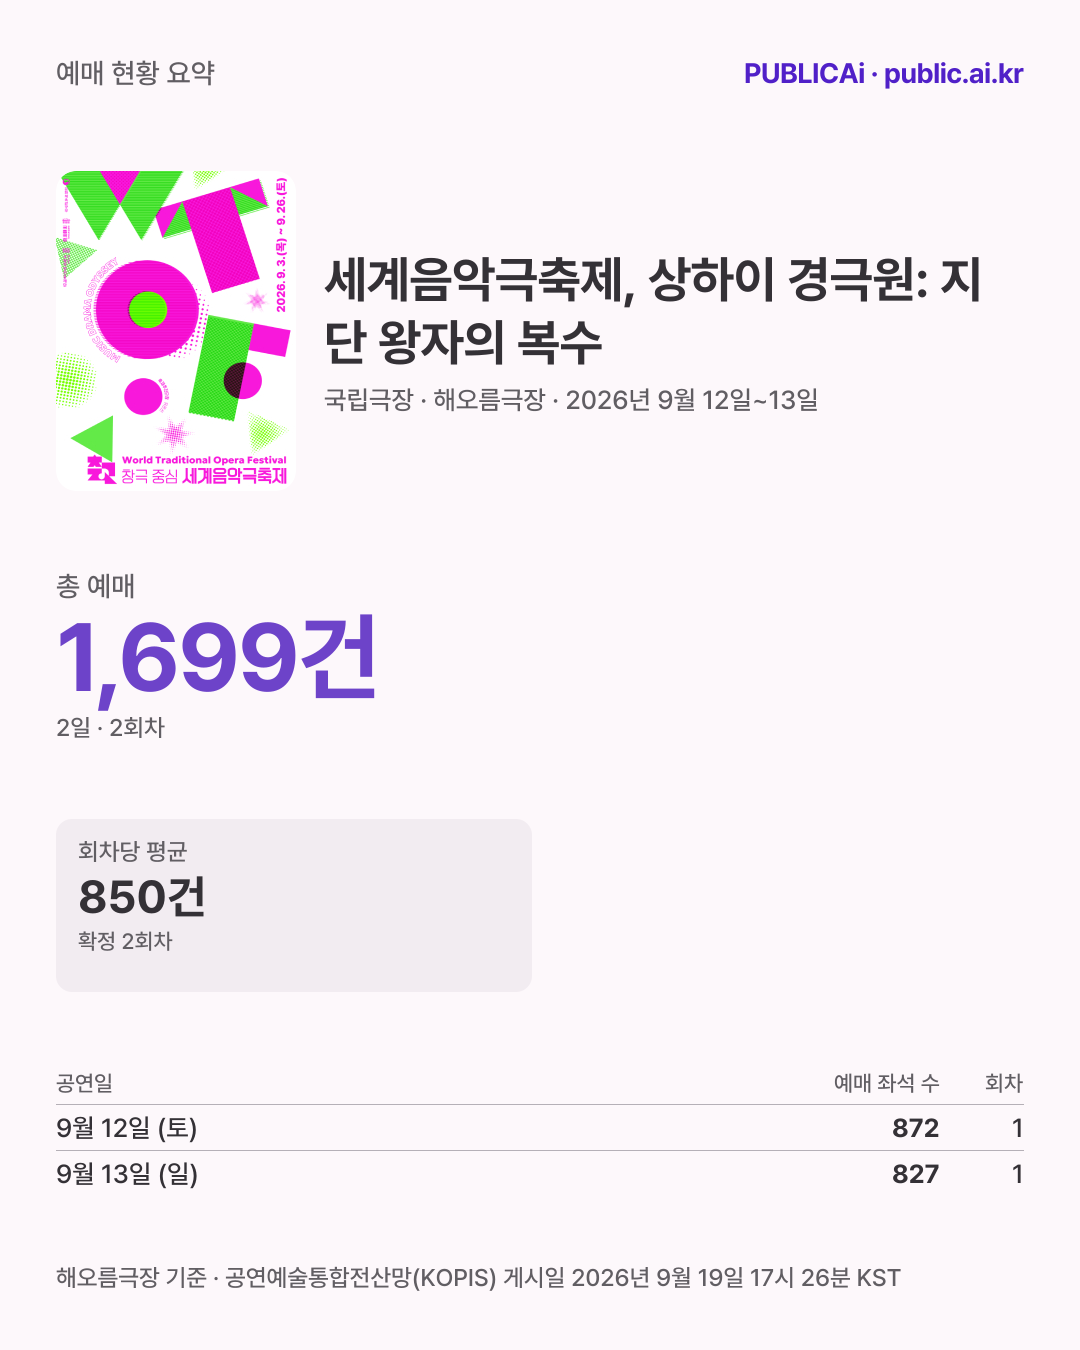Click the 850건 average value

tap(142, 896)
